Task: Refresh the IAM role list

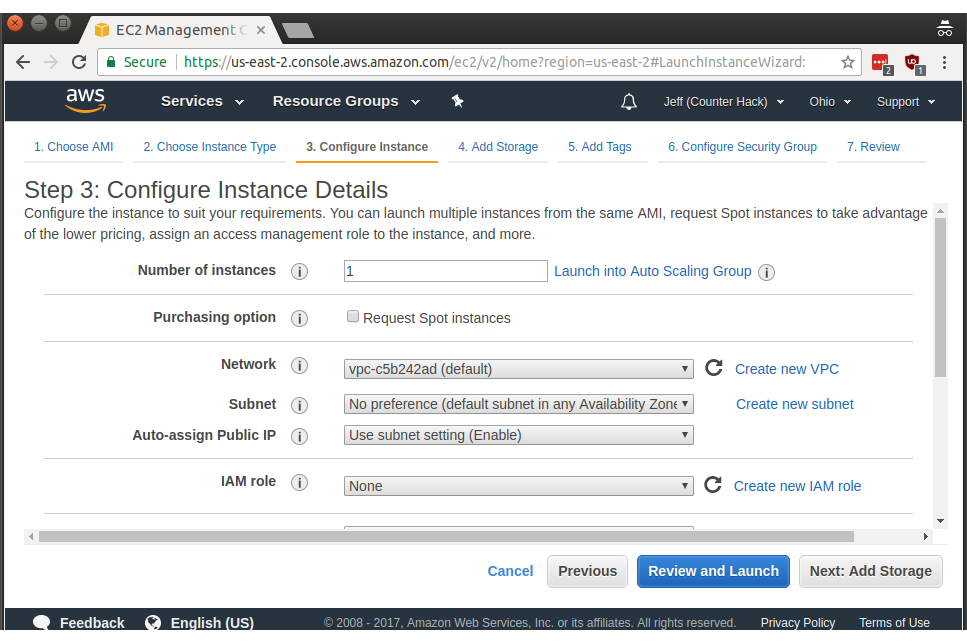Action: [x=713, y=485]
